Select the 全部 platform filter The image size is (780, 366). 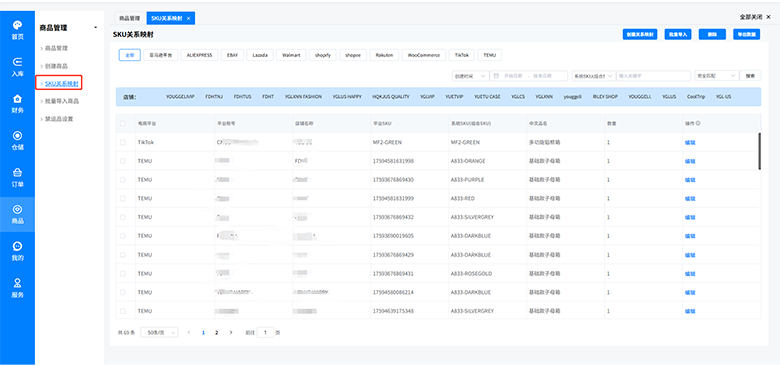pyautogui.click(x=130, y=55)
